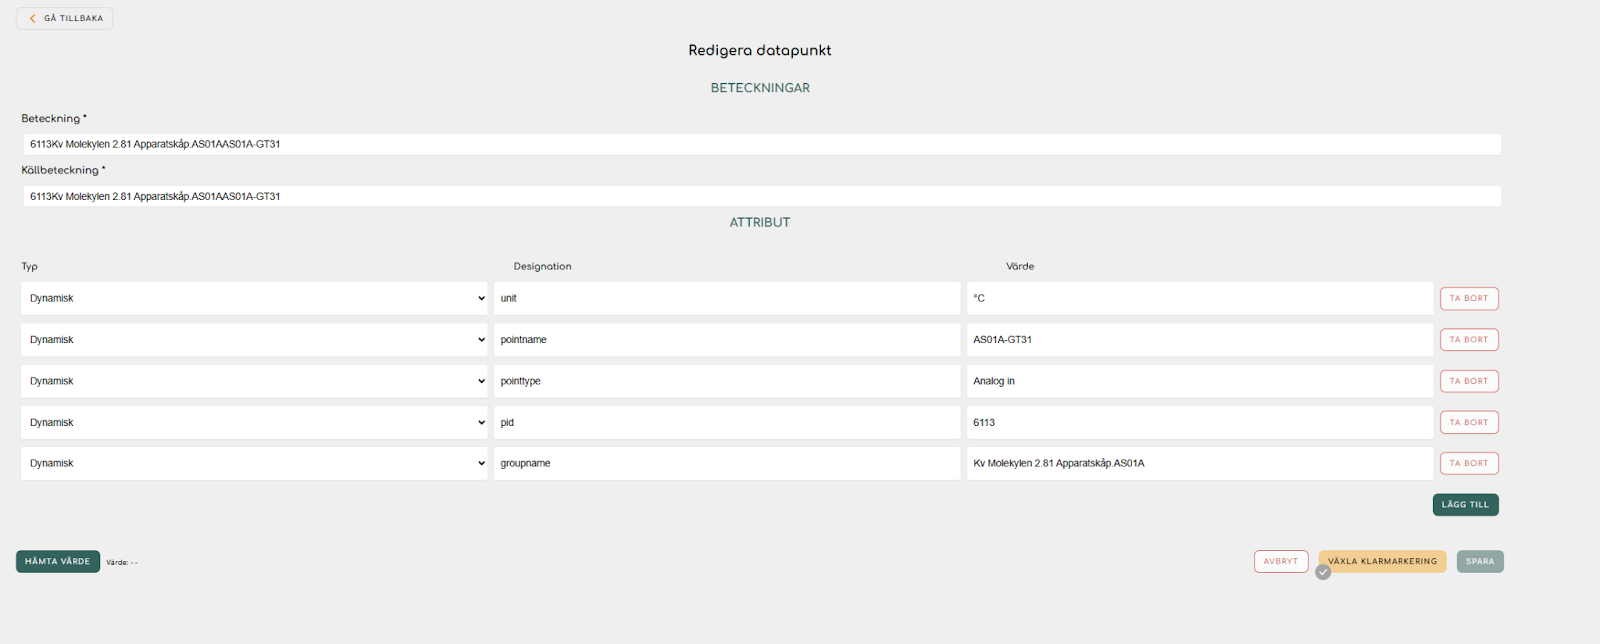Expand the Typ dropdown for pid row
Image resolution: width=1600 pixels, height=644 pixels.
[x=254, y=422]
